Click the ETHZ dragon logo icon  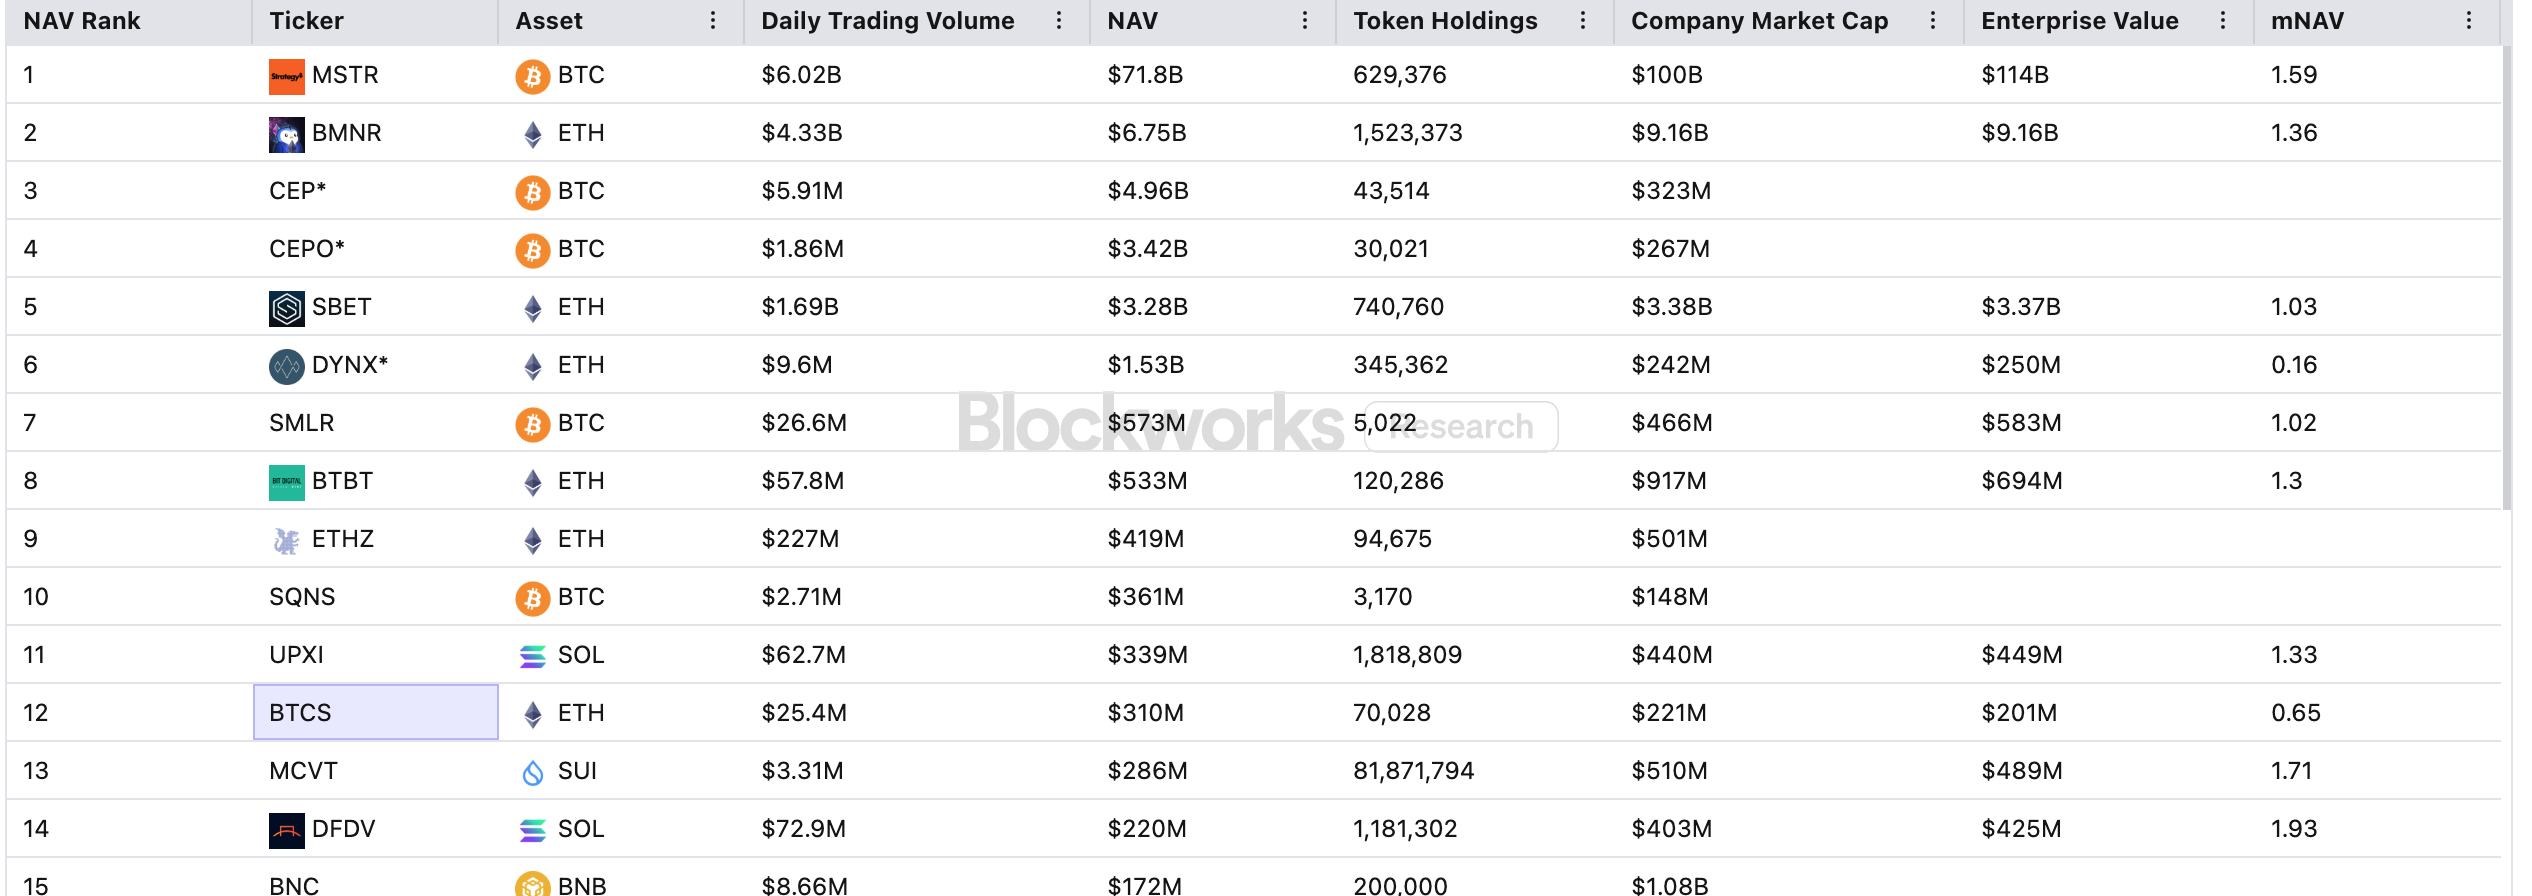tap(286, 540)
